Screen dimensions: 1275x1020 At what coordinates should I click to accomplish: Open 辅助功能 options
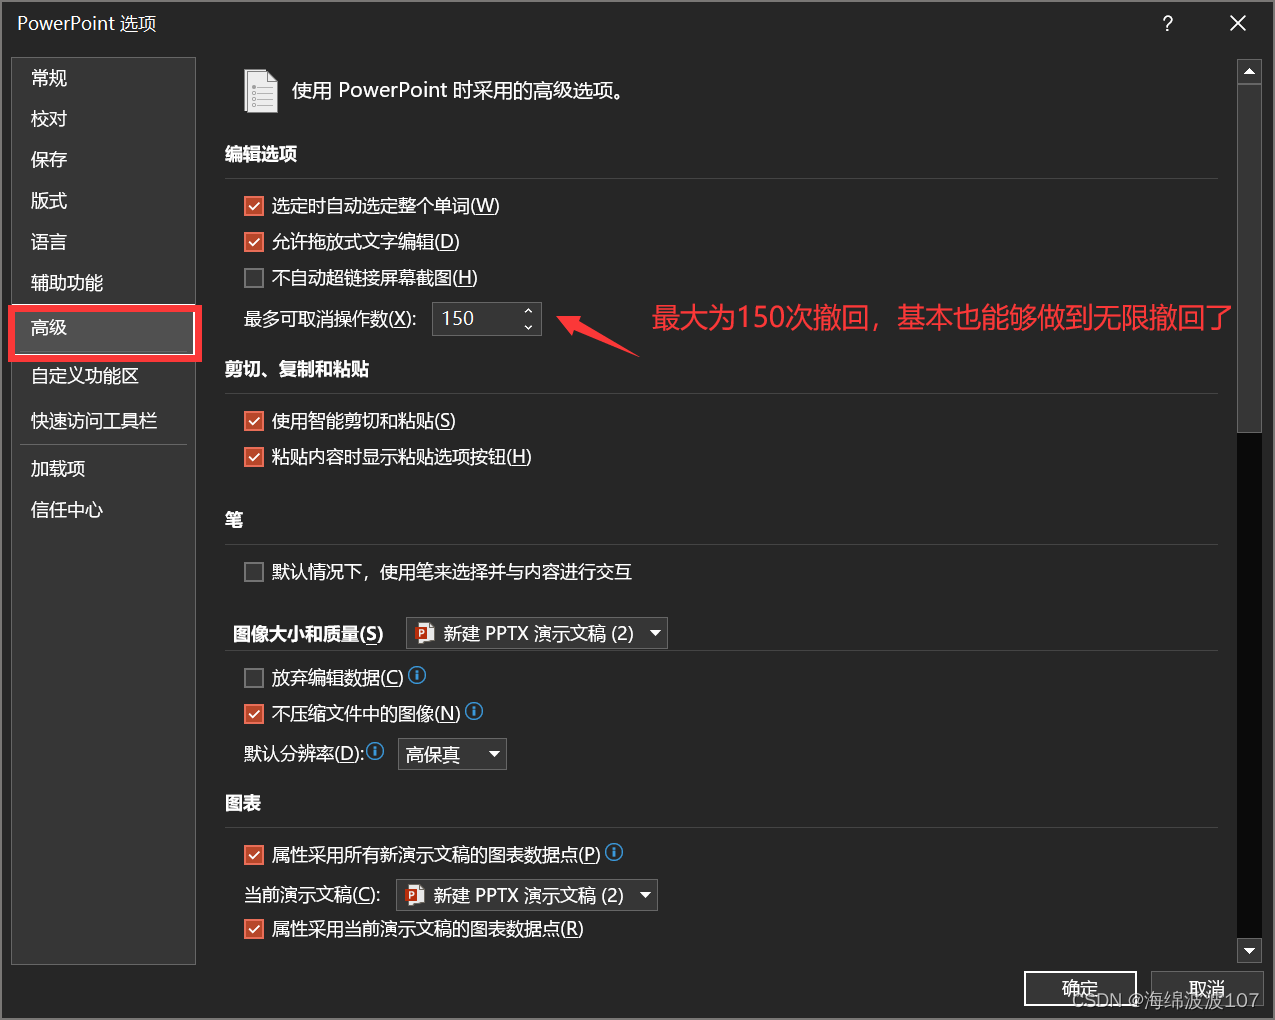(x=103, y=283)
